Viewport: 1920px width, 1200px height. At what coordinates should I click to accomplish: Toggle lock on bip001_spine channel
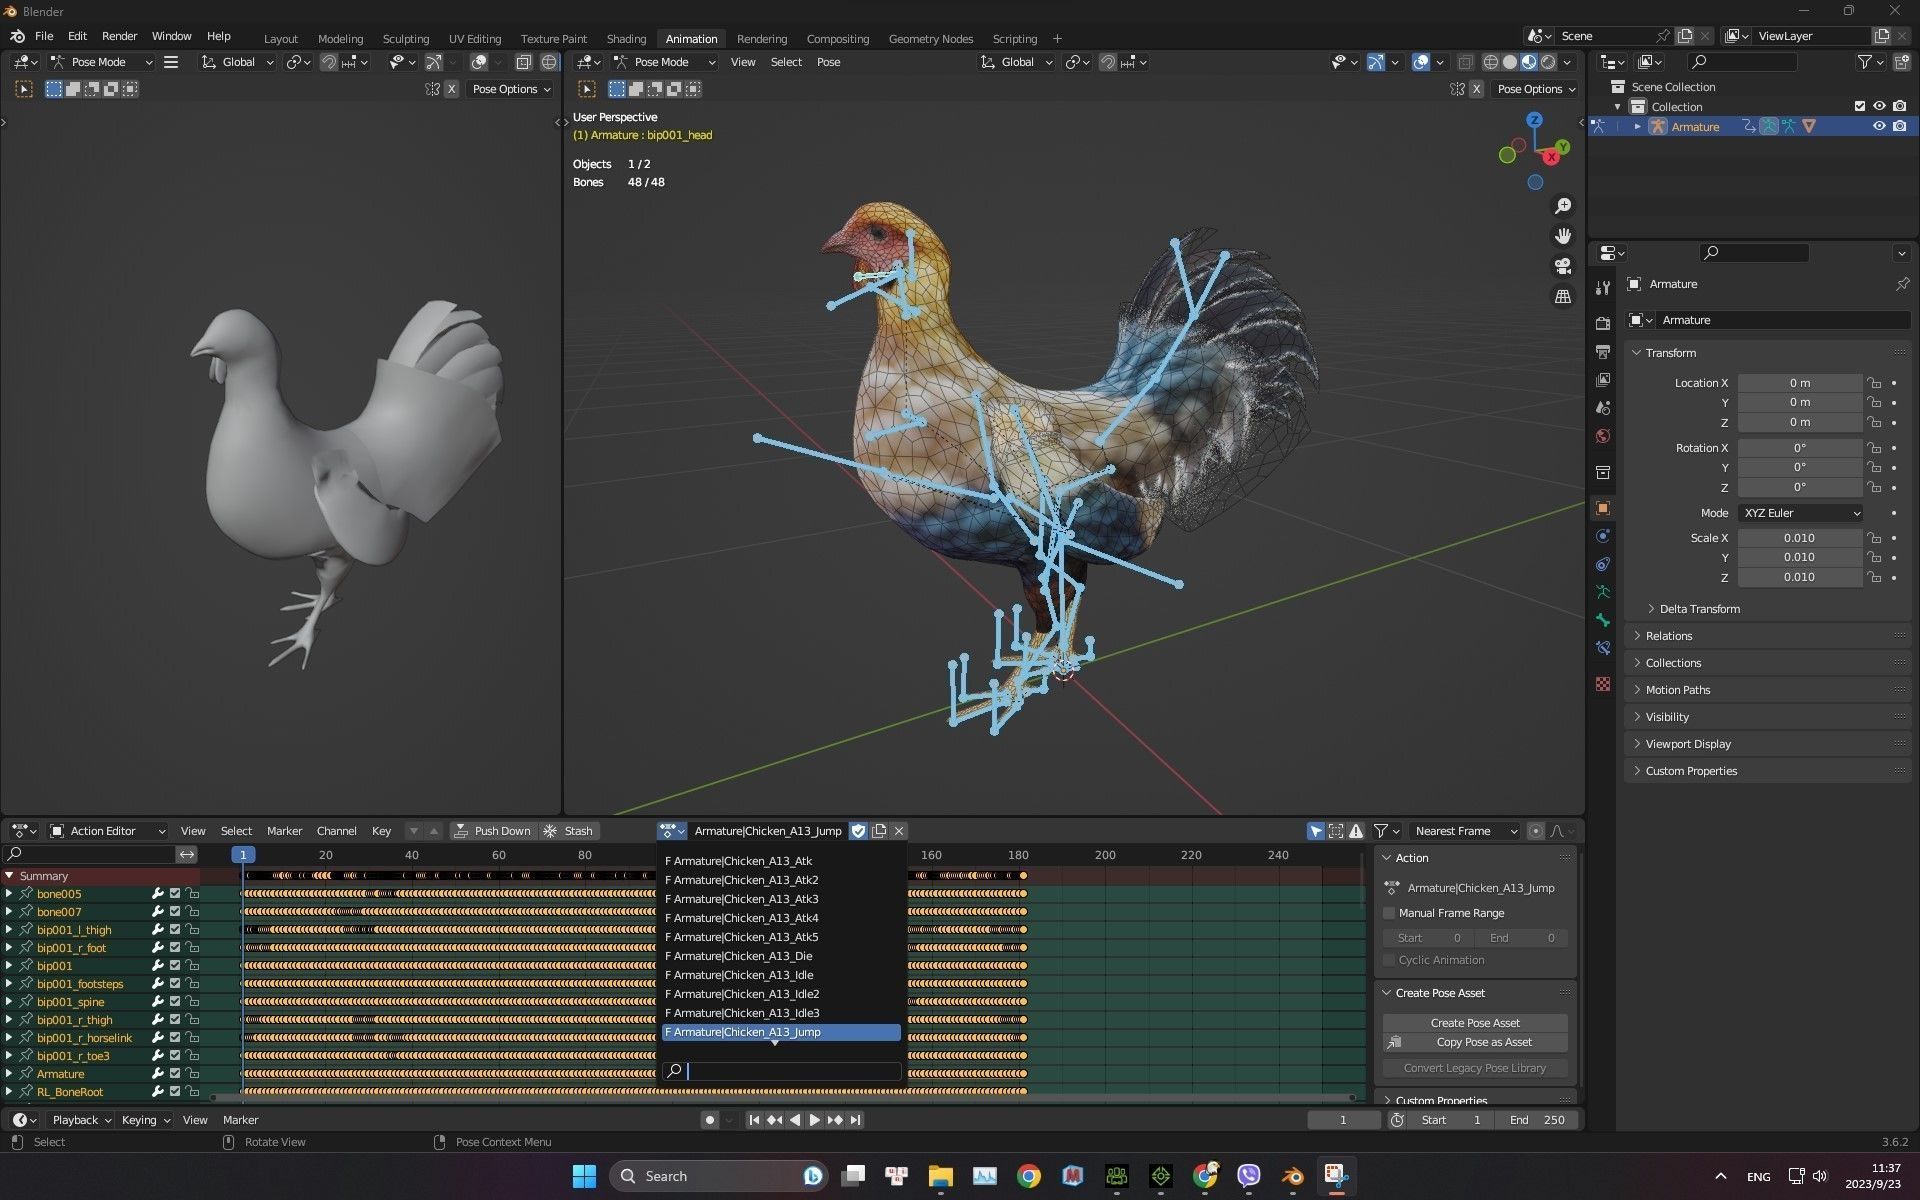click(192, 1002)
